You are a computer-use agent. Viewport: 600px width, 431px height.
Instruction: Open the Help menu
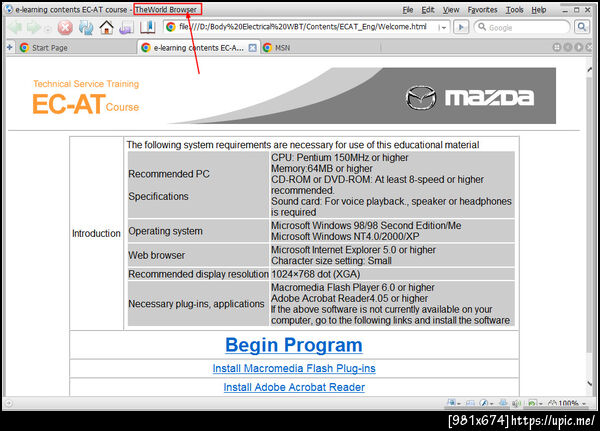click(538, 10)
